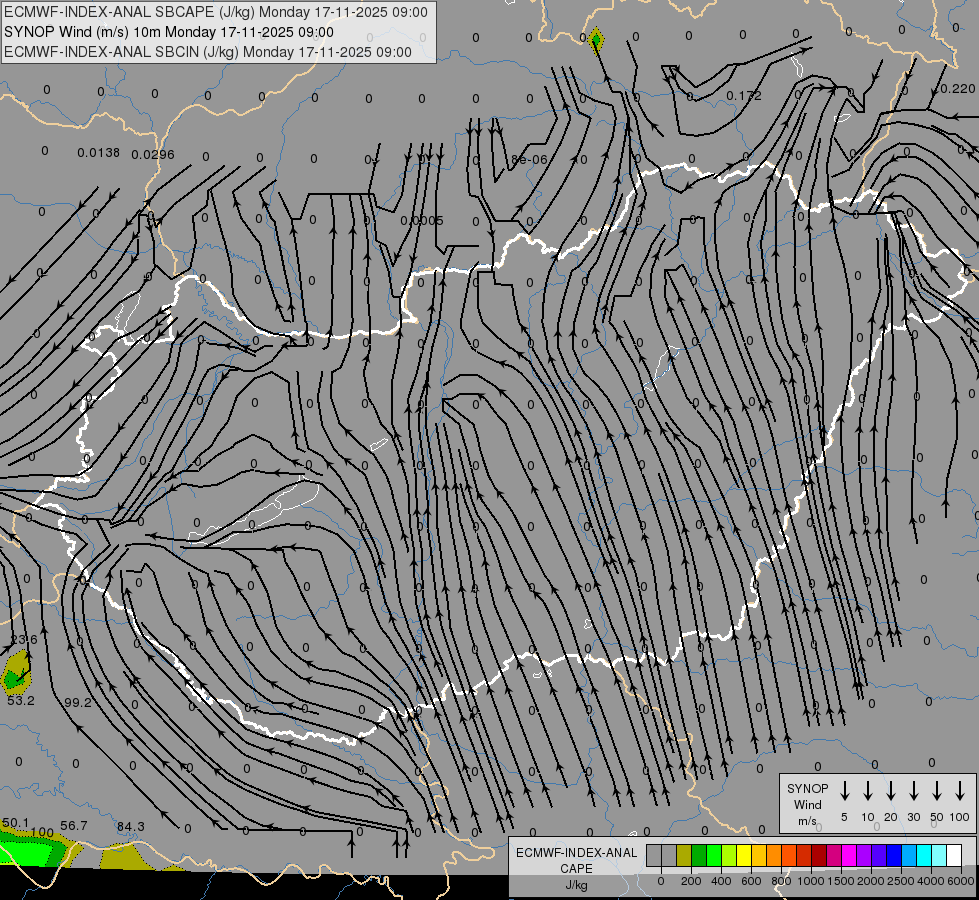Click the '56.7' value at bottom left
The image size is (979, 900).
pos(74,826)
